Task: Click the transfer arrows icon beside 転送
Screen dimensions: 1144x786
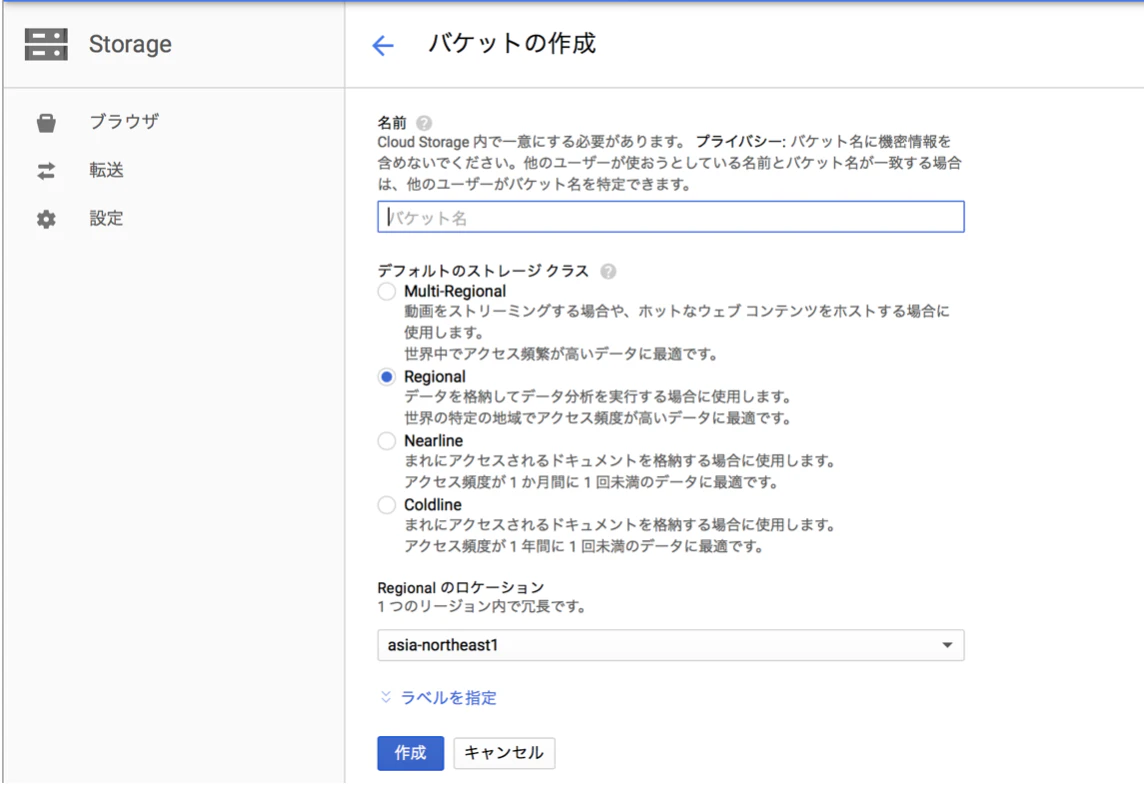Action: pyautogui.click(x=46, y=171)
